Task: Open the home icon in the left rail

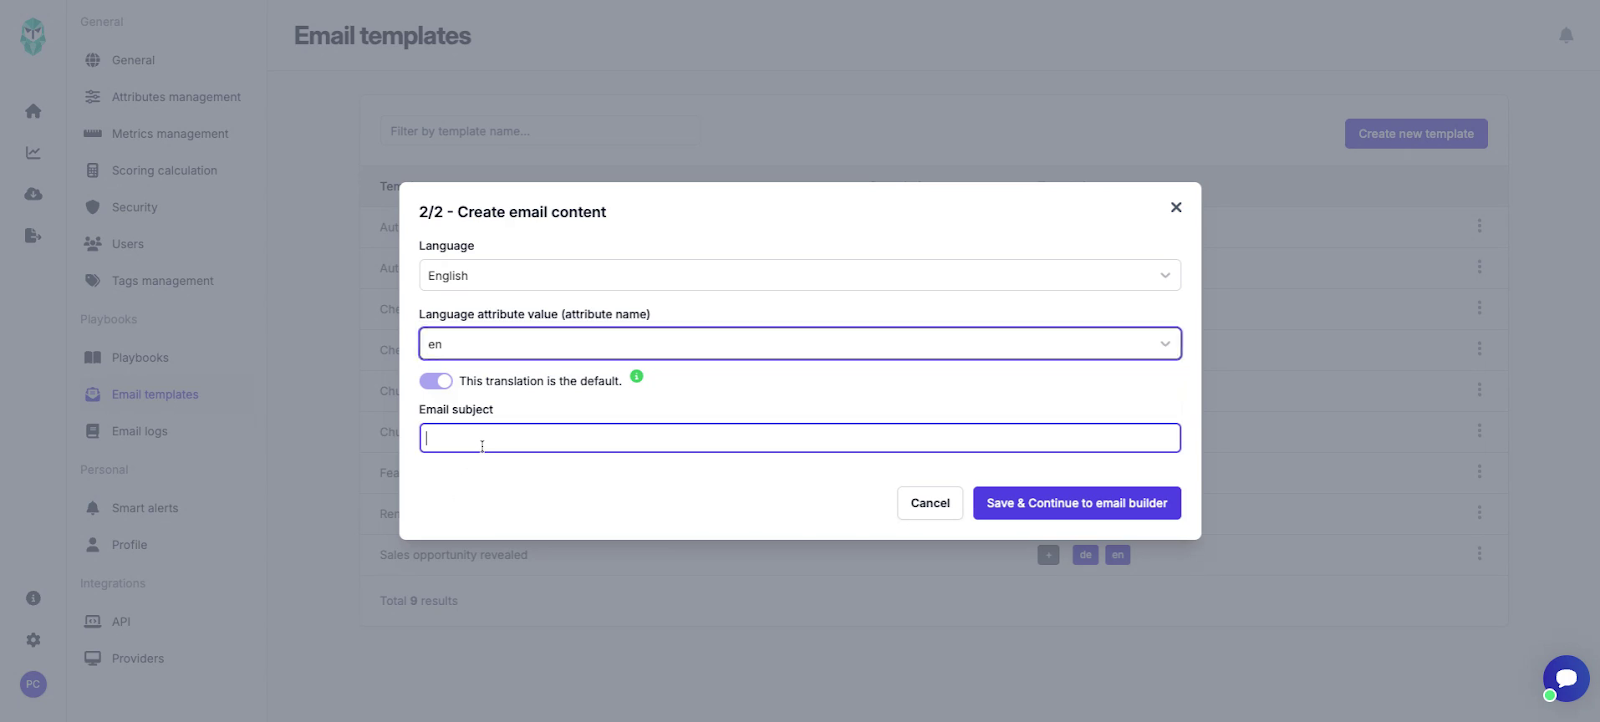Action: tap(32, 111)
